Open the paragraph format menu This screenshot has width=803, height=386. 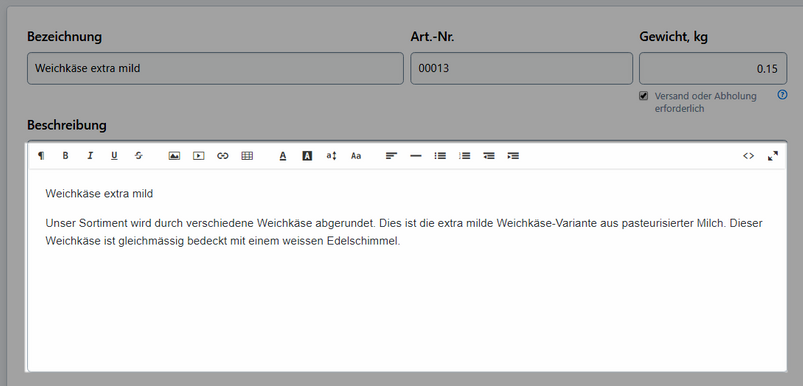point(41,156)
